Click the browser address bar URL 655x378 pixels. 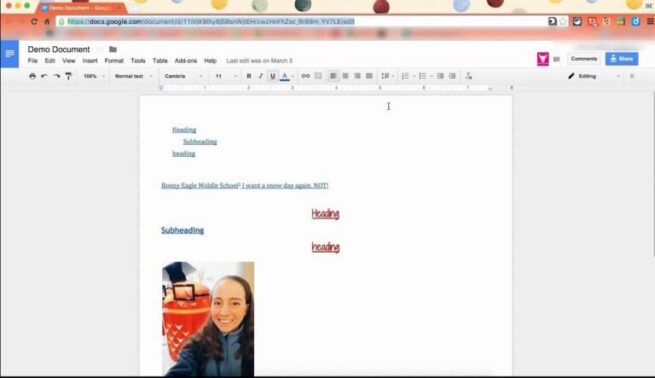pyautogui.click(x=211, y=21)
